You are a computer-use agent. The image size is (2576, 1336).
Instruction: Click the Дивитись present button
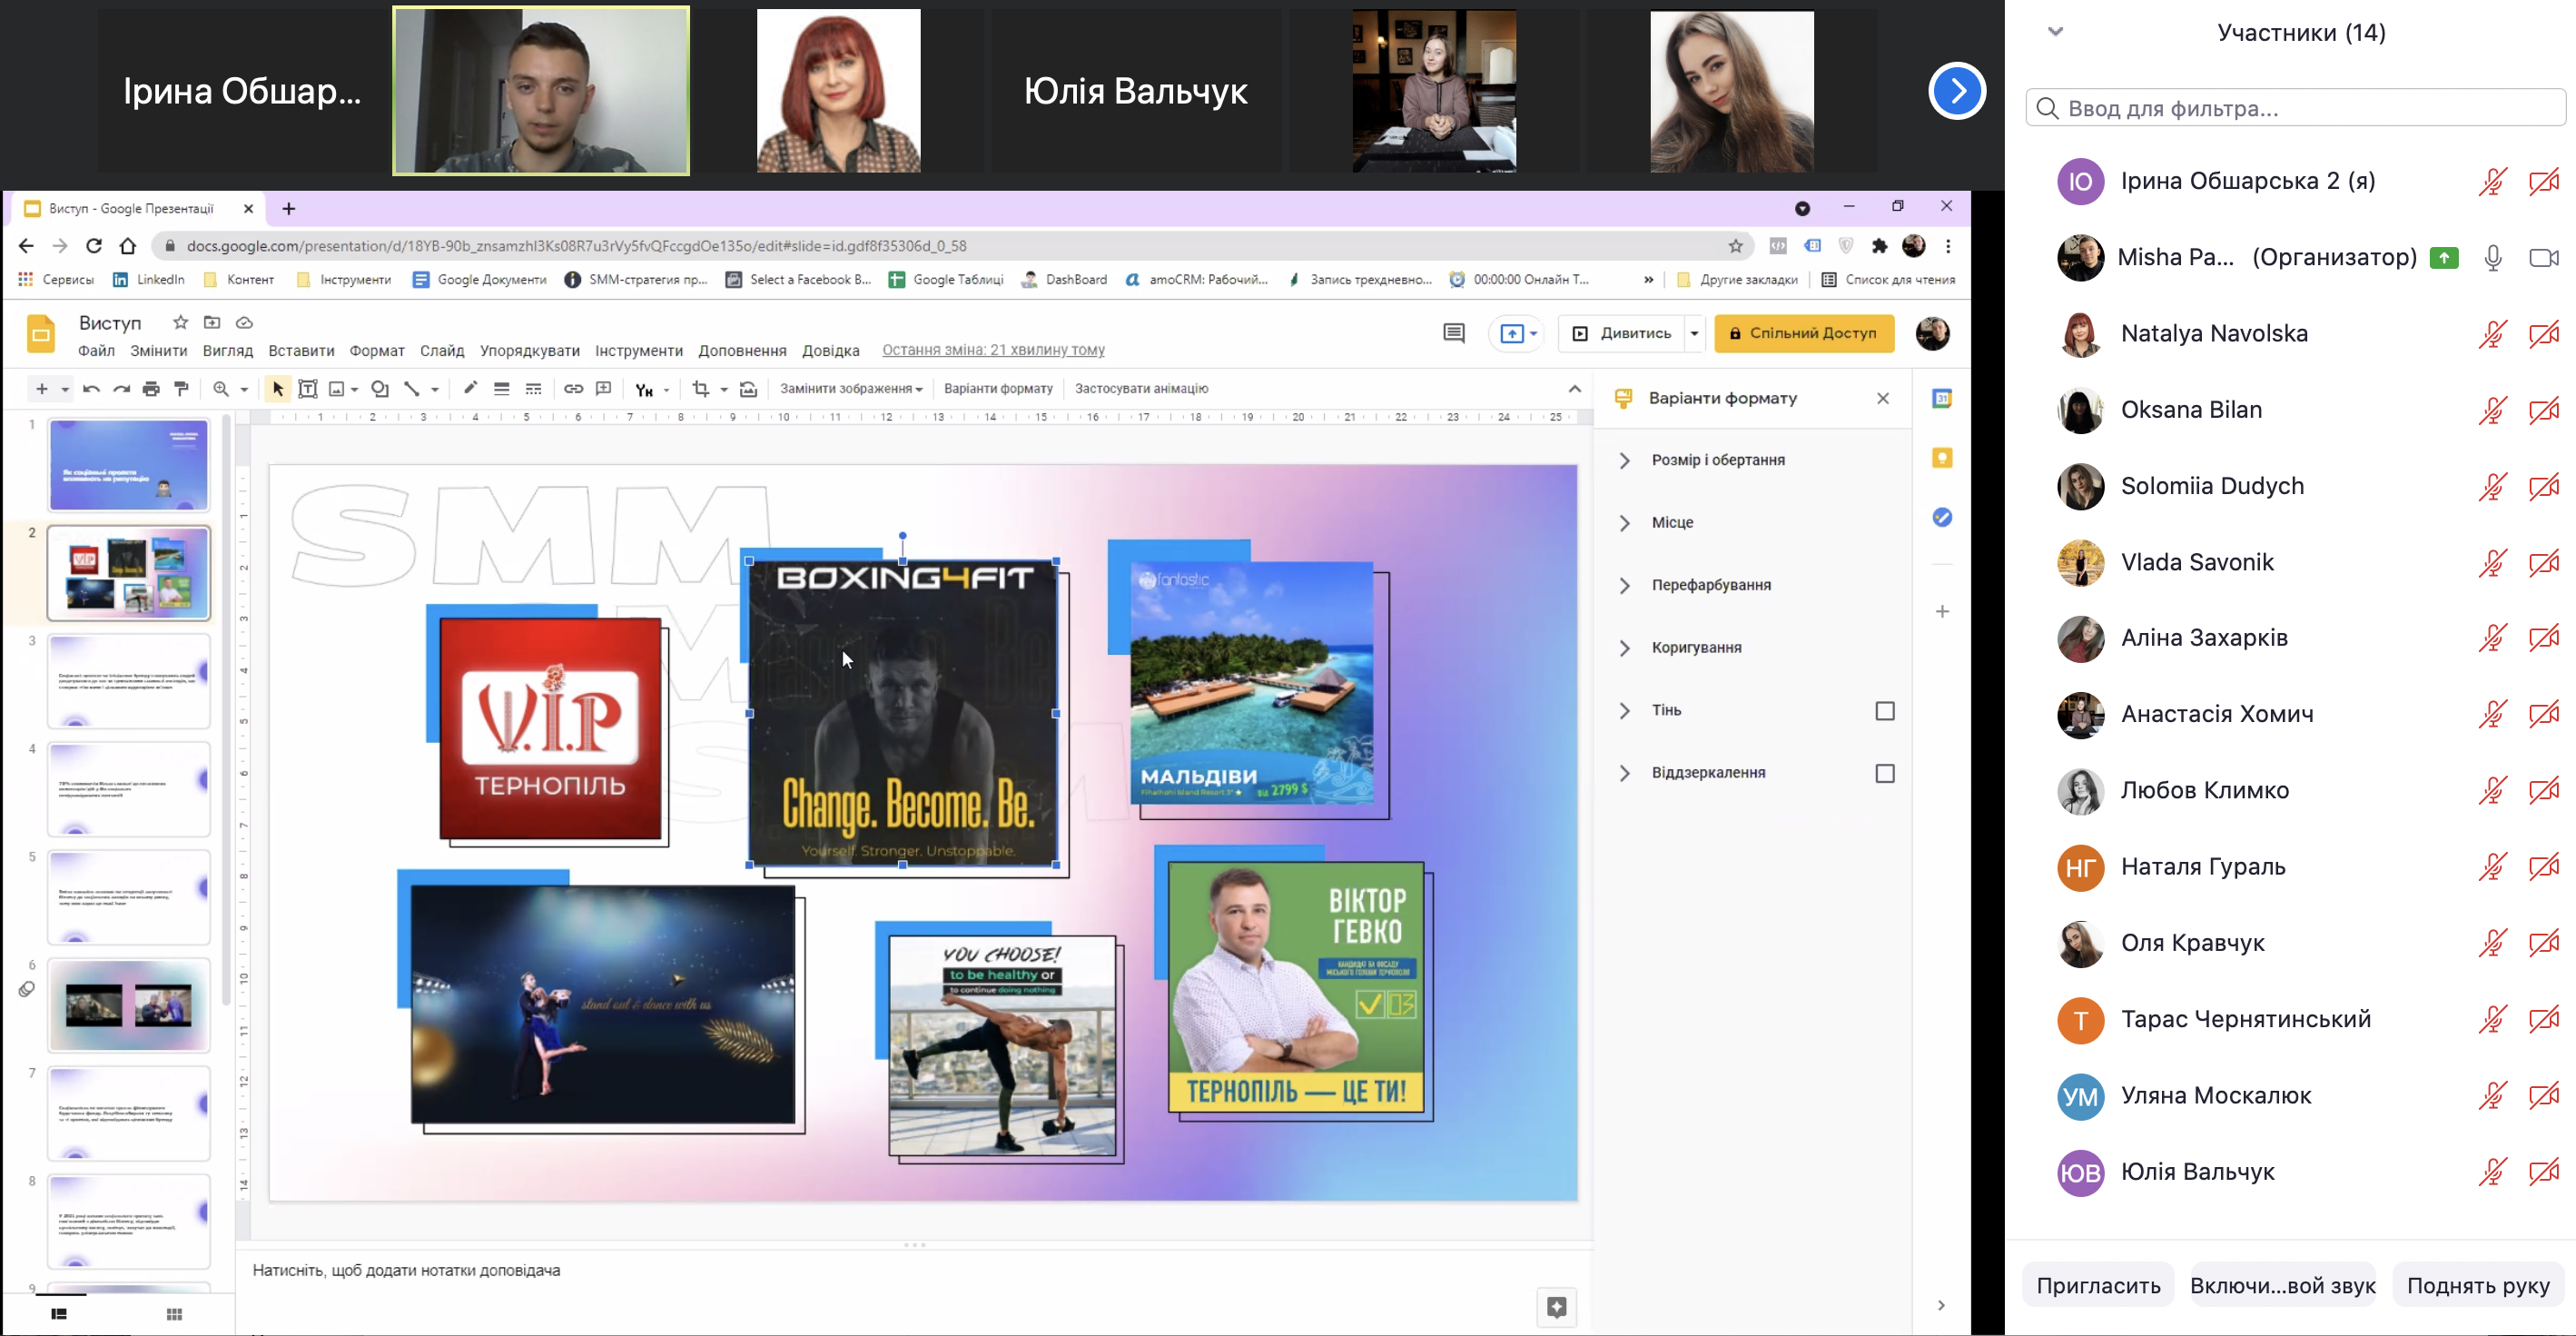(1622, 333)
